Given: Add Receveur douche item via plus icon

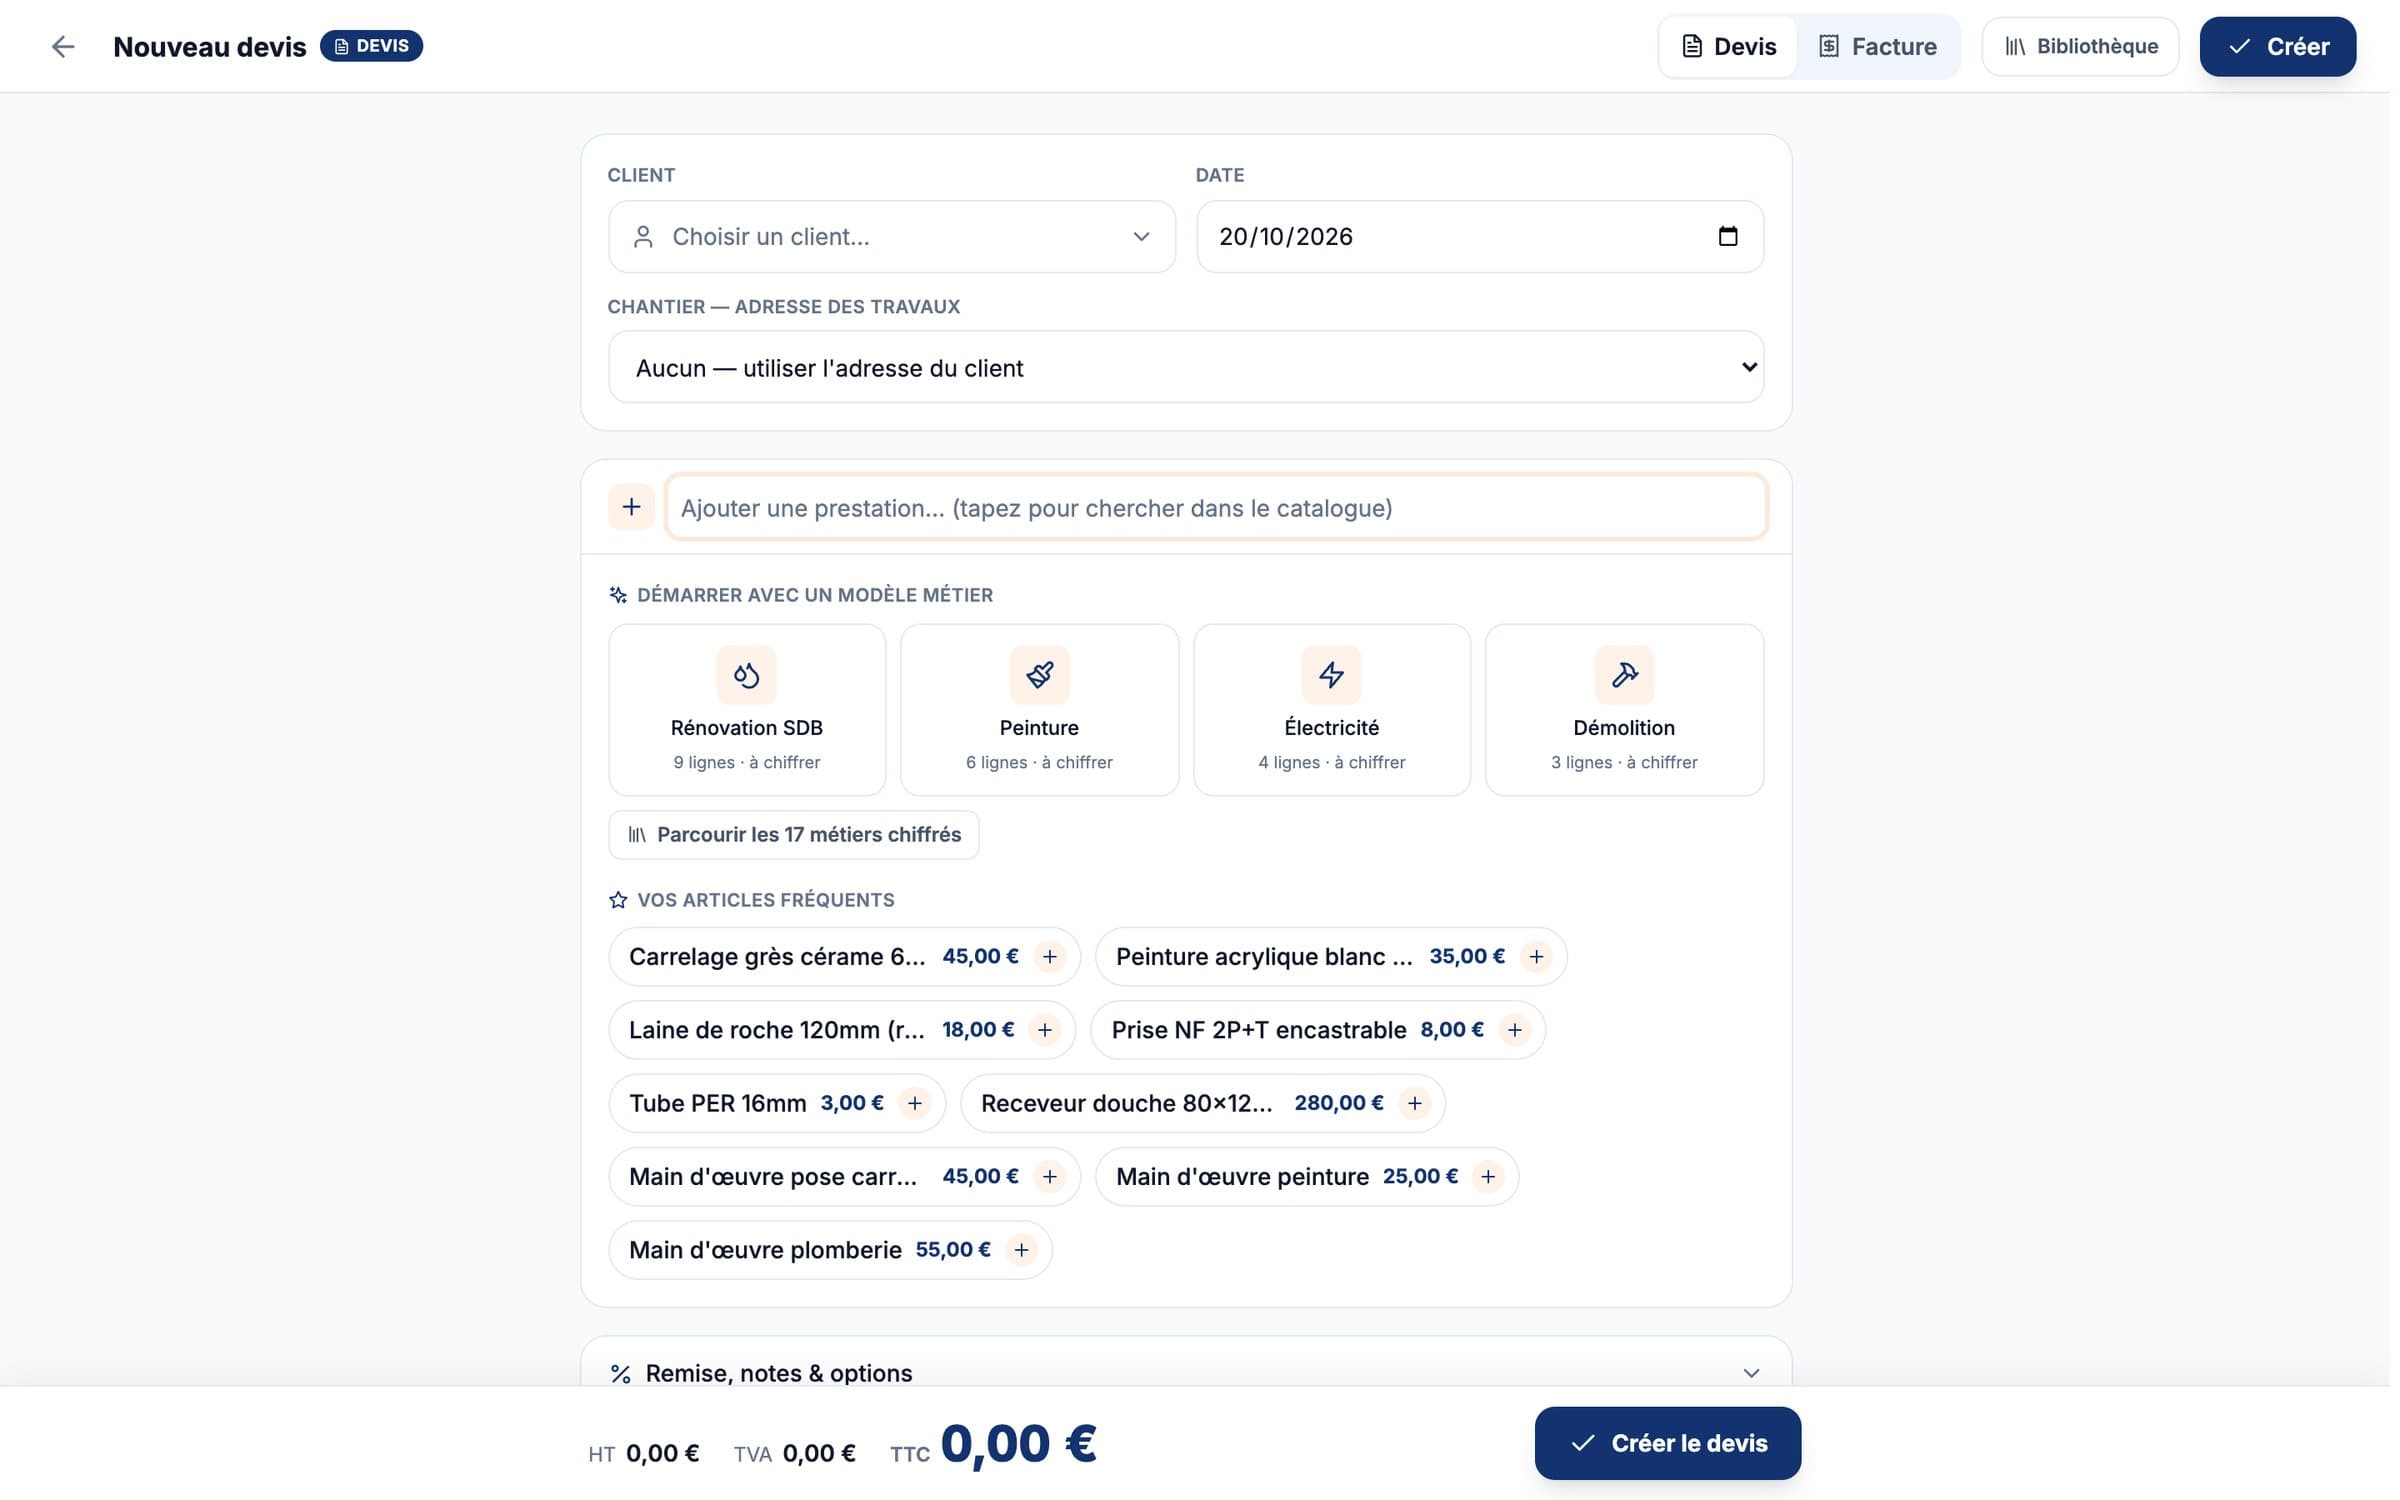Looking at the screenshot, I should (x=1414, y=1103).
